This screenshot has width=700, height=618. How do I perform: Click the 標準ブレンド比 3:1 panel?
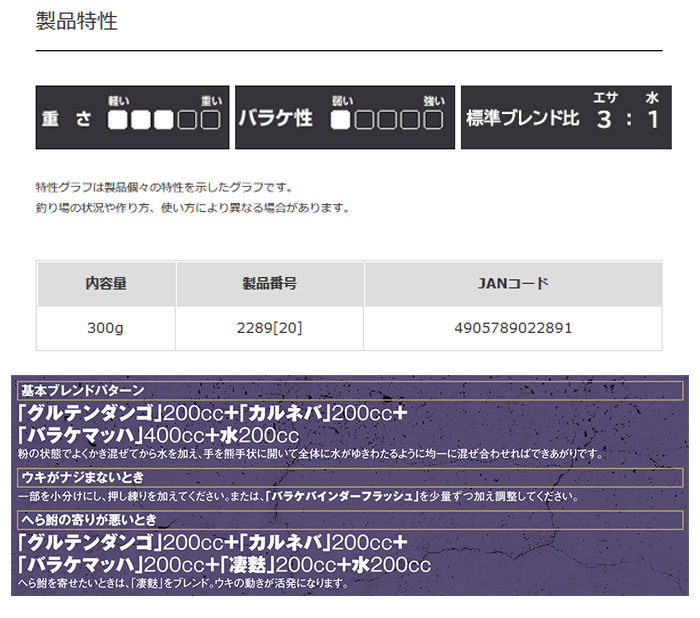coord(566,117)
